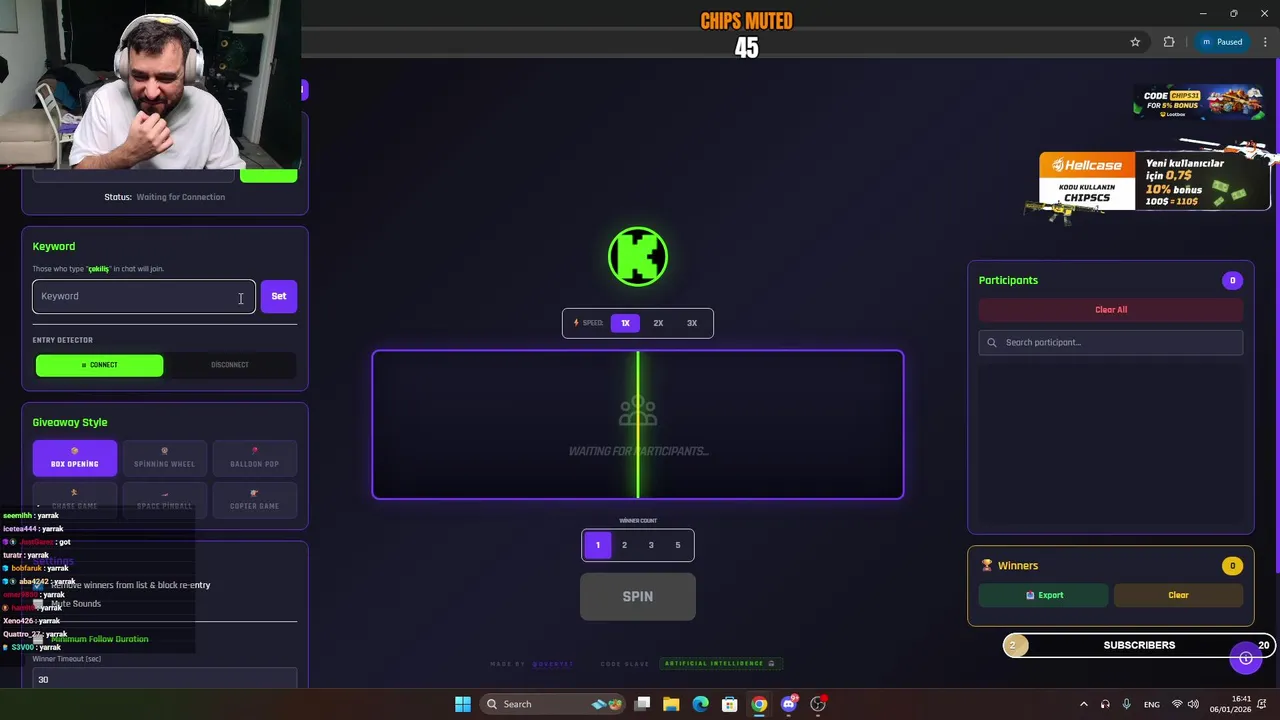Image resolution: width=1280 pixels, height=720 pixels.
Task: Set winner count to 2
Action: [x=624, y=545]
